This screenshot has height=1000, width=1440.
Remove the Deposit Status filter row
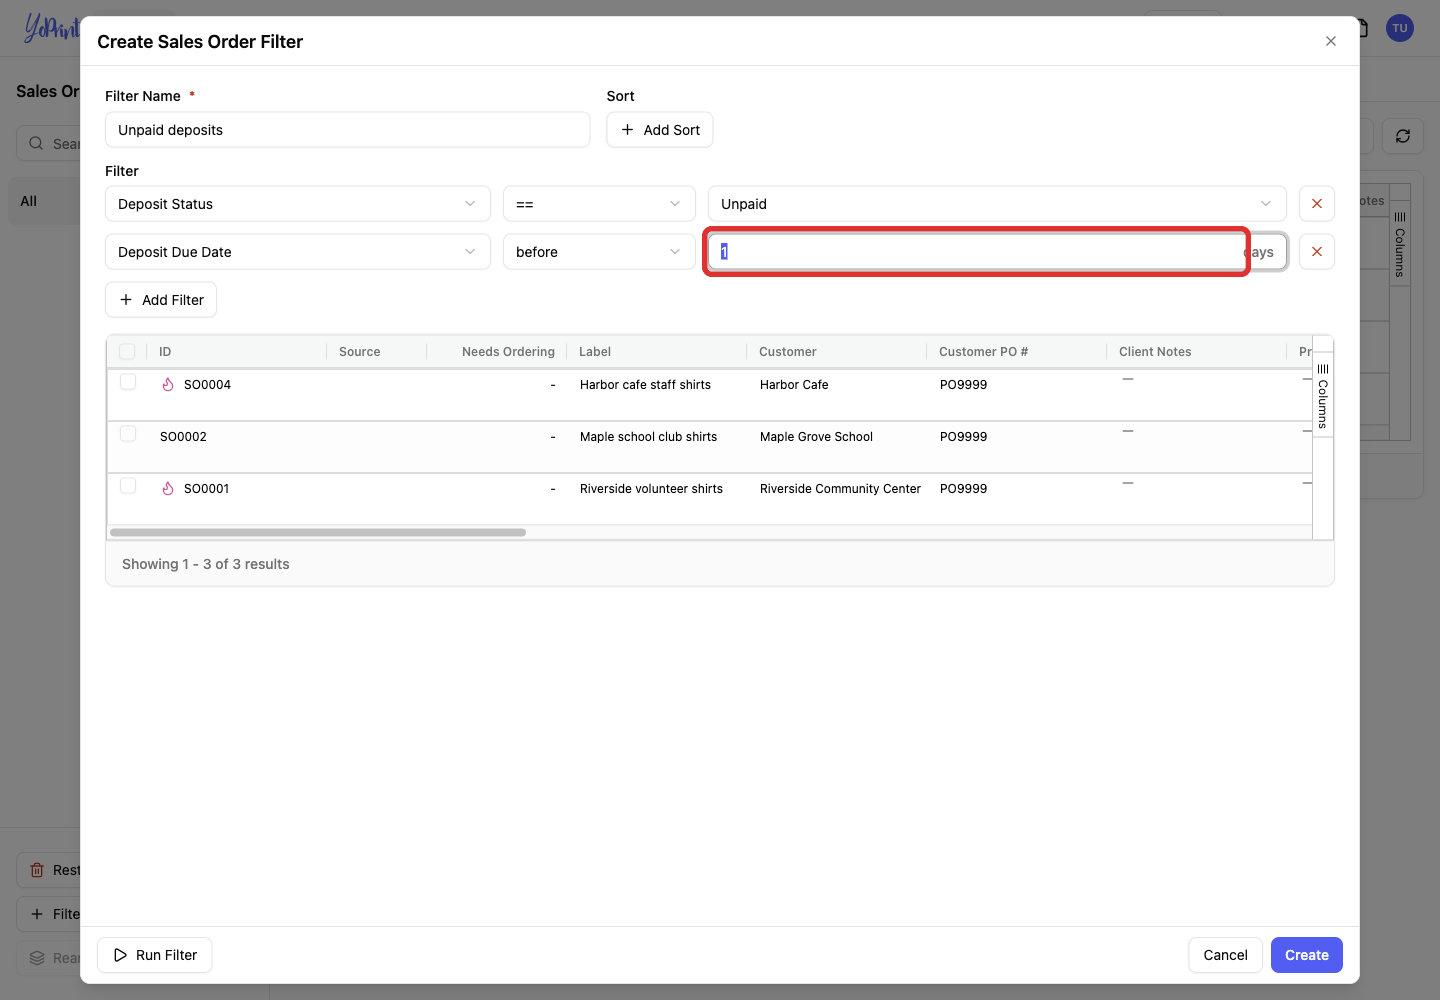(1317, 204)
